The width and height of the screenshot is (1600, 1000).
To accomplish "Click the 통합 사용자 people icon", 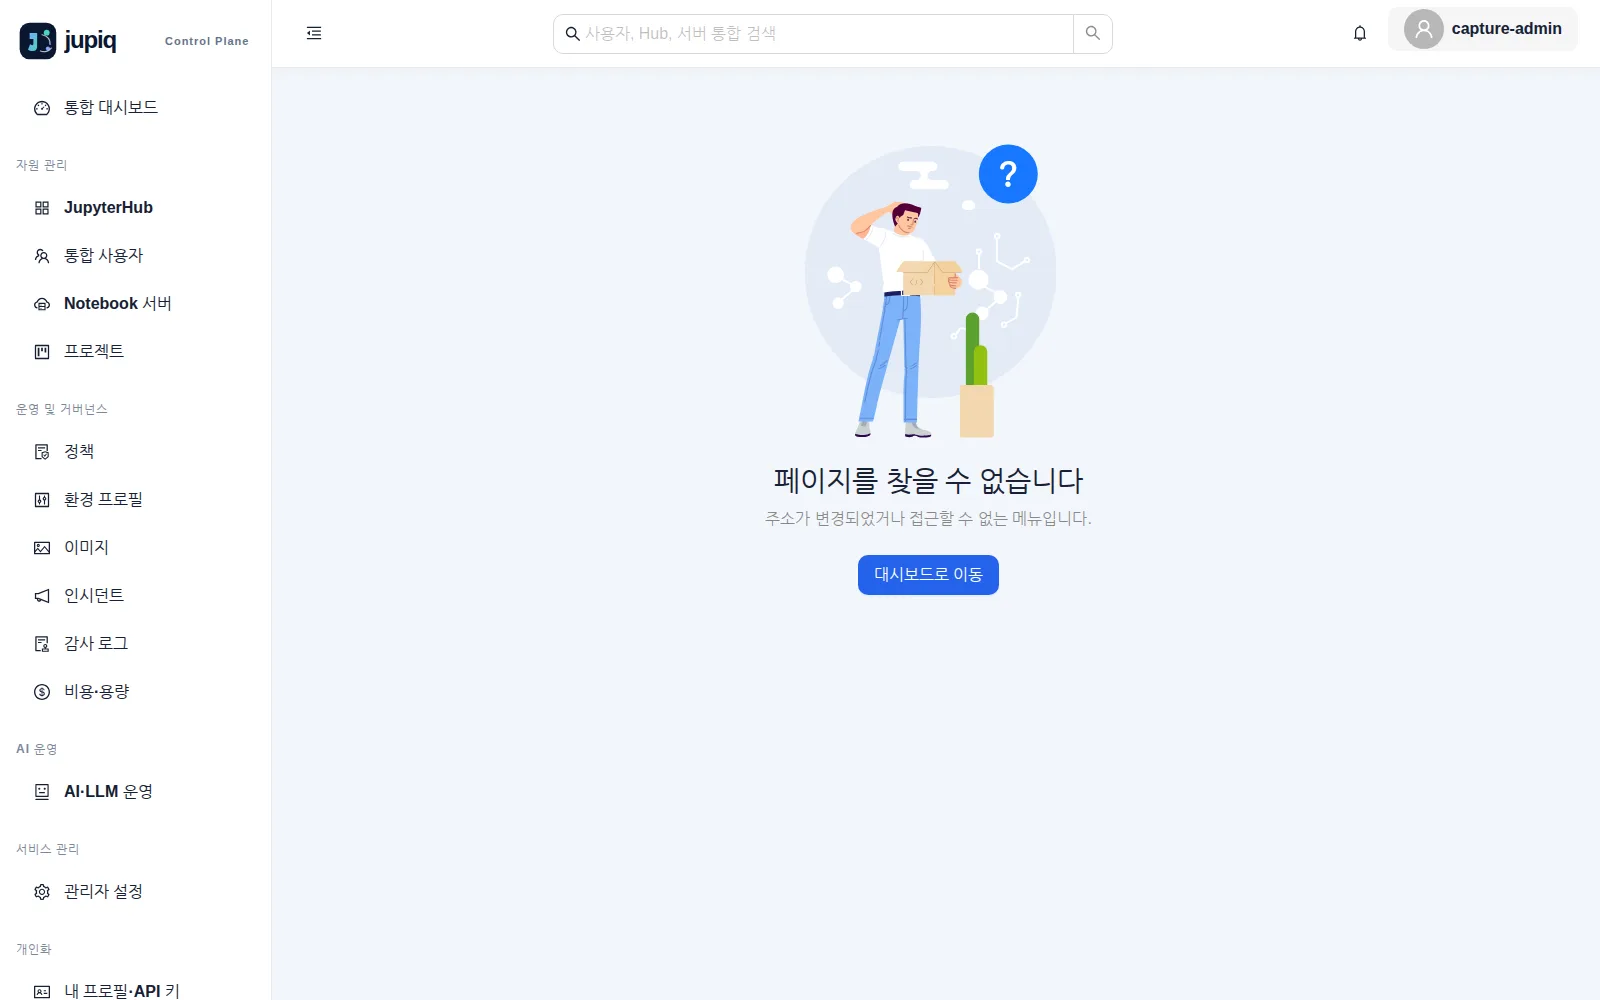I will [x=42, y=256].
